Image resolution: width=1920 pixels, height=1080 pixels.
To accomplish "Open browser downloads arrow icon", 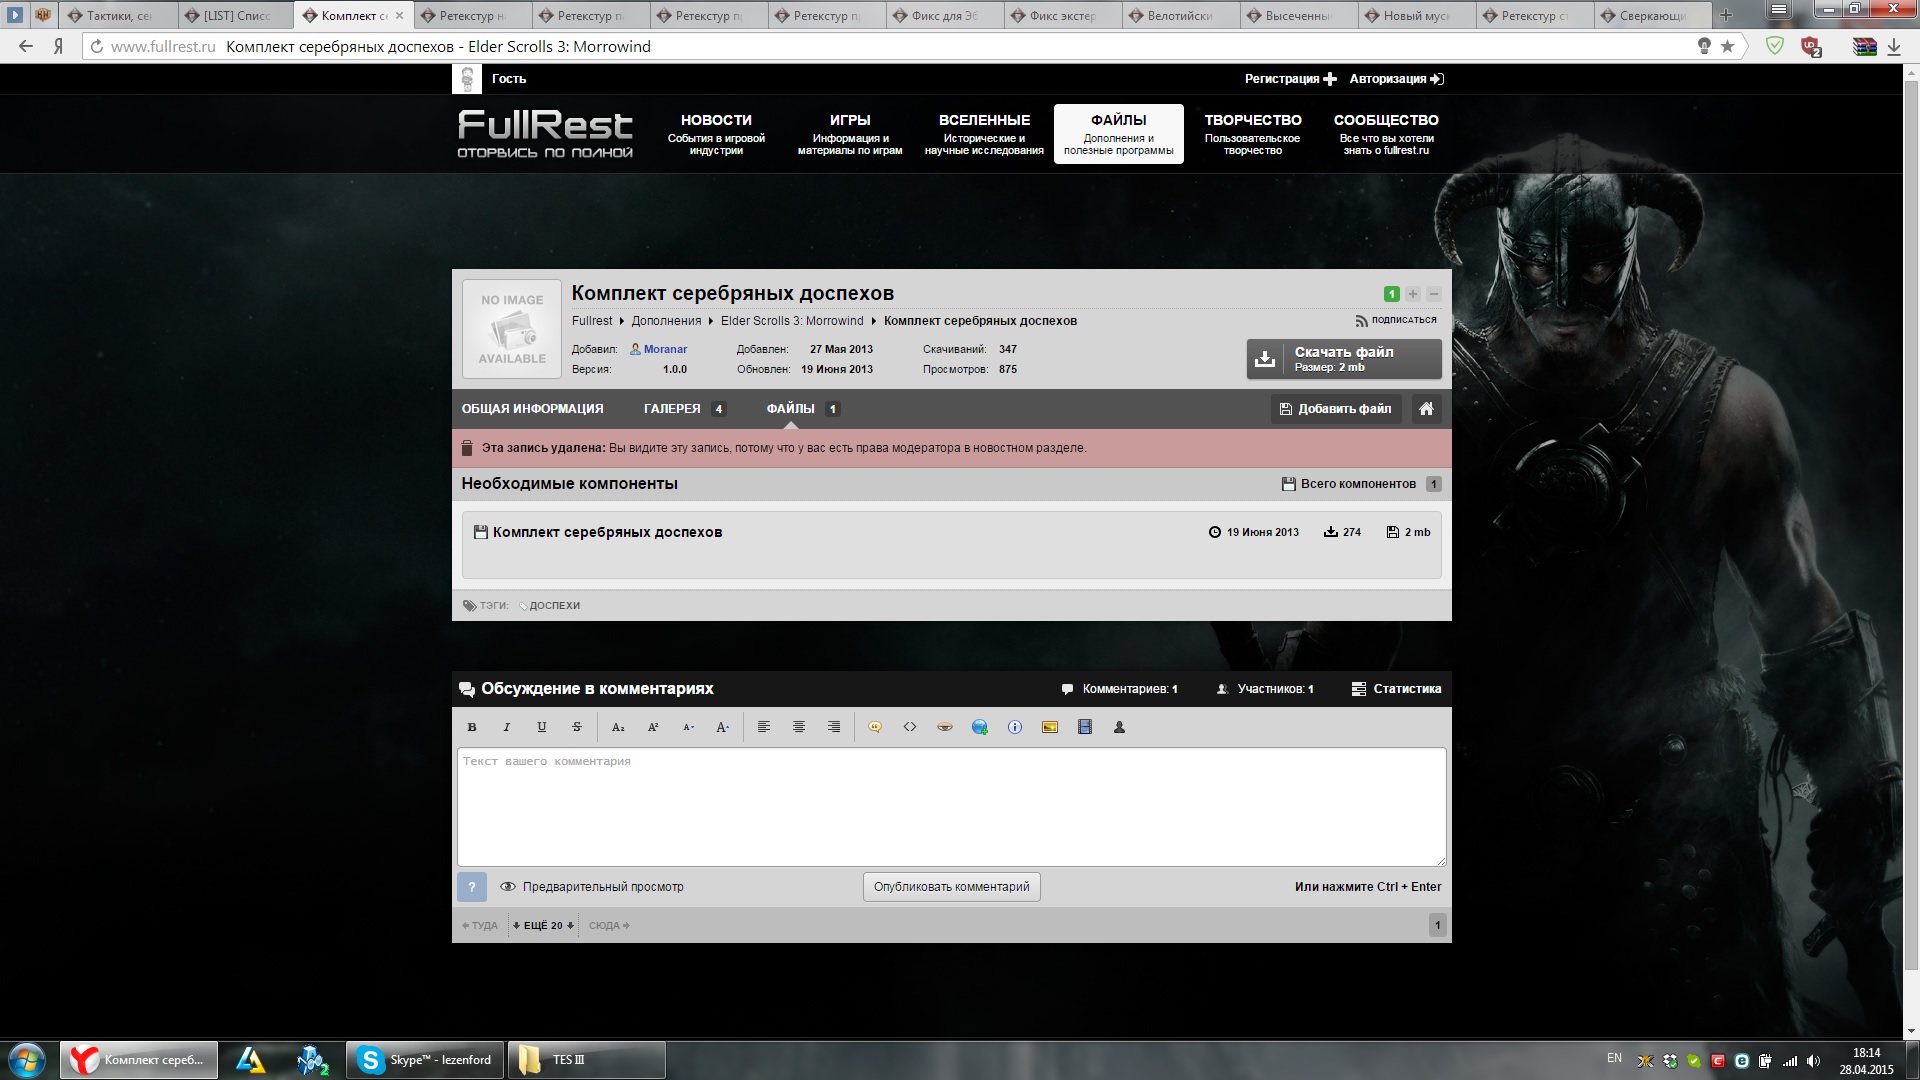I will [1893, 46].
